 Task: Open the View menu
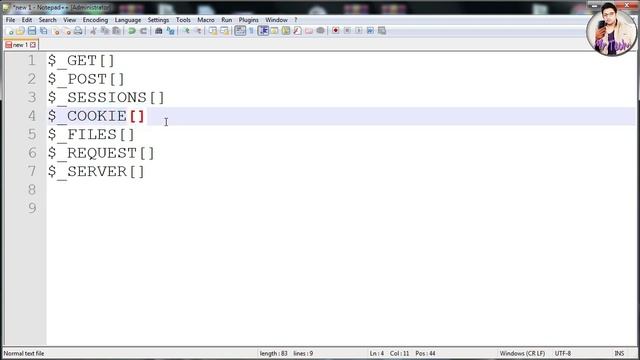pyautogui.click(x=69, y=20)
